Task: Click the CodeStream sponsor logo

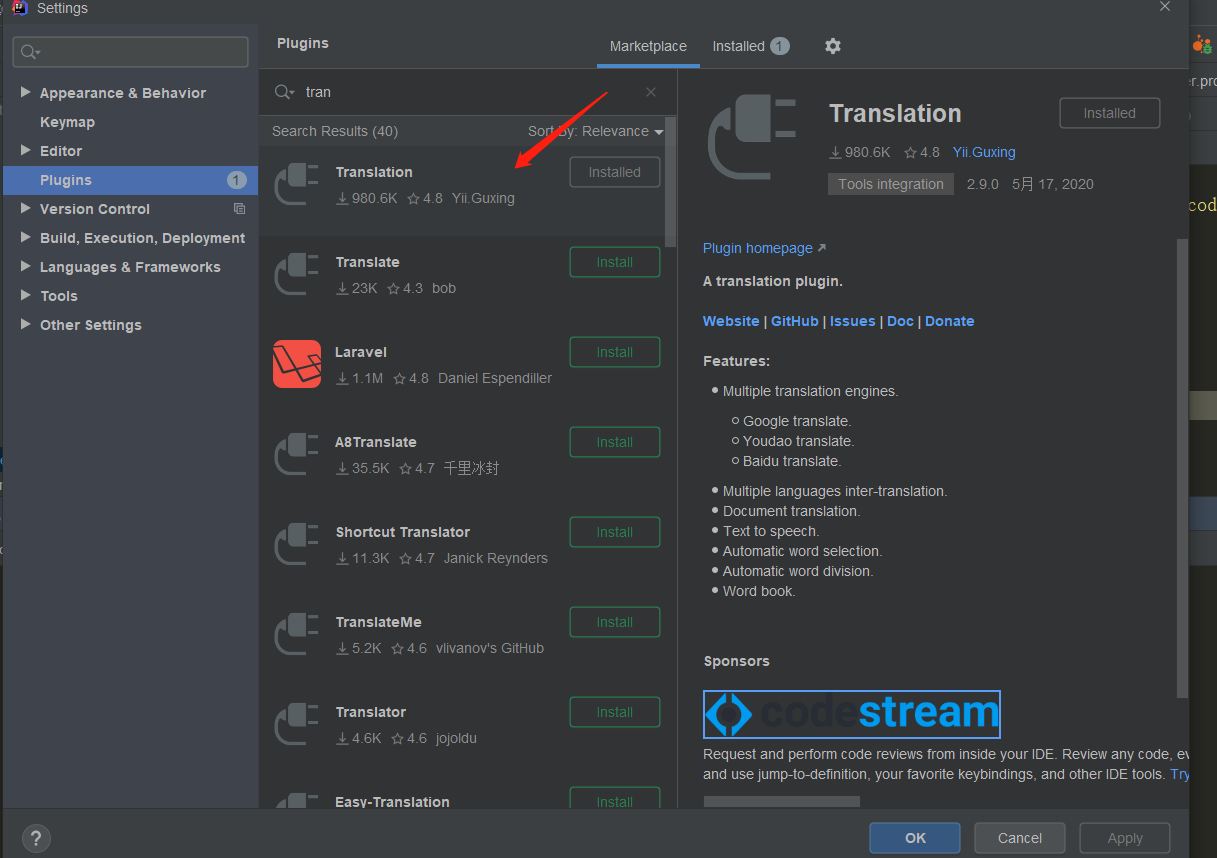Action: click(x=852, y=714)
